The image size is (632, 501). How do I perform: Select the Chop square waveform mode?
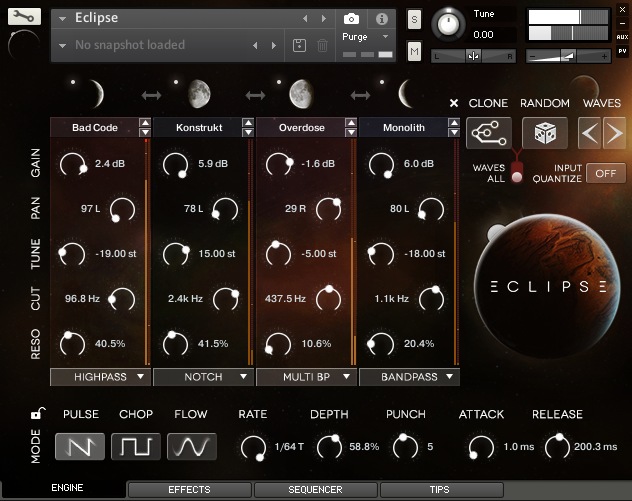(136, 446)
